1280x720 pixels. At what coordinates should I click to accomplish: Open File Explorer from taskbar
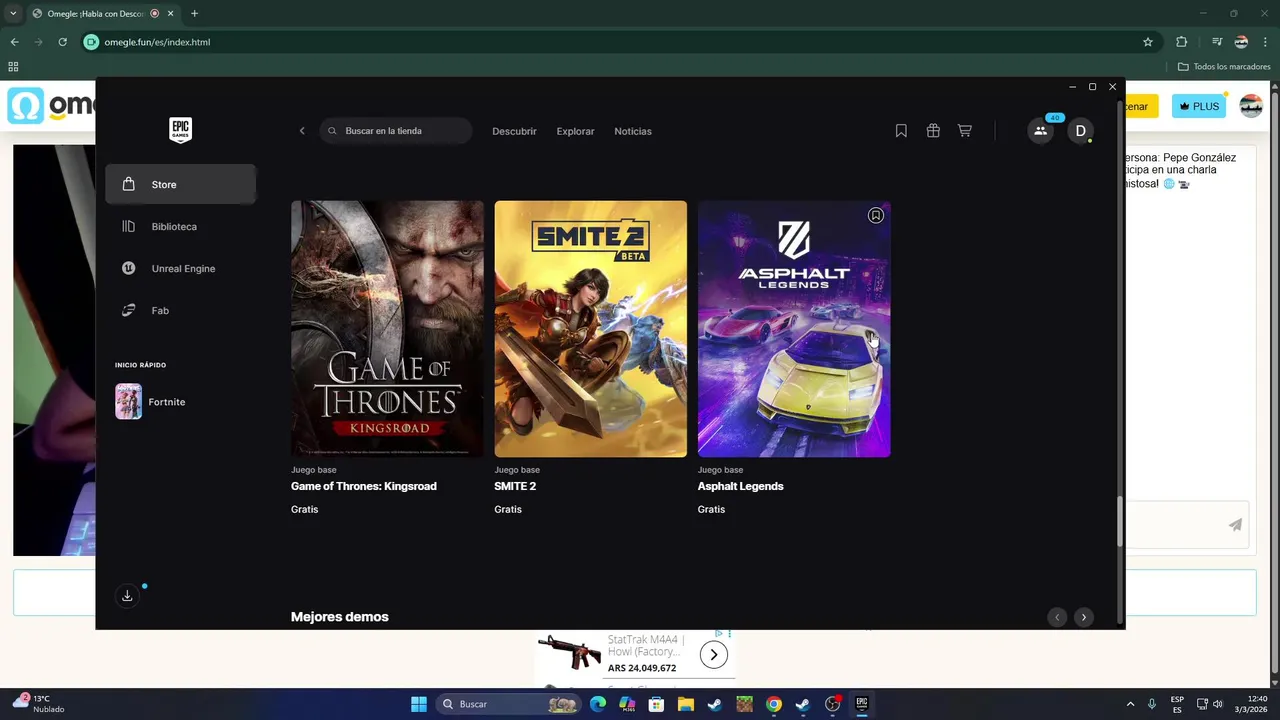click(685, 704)
